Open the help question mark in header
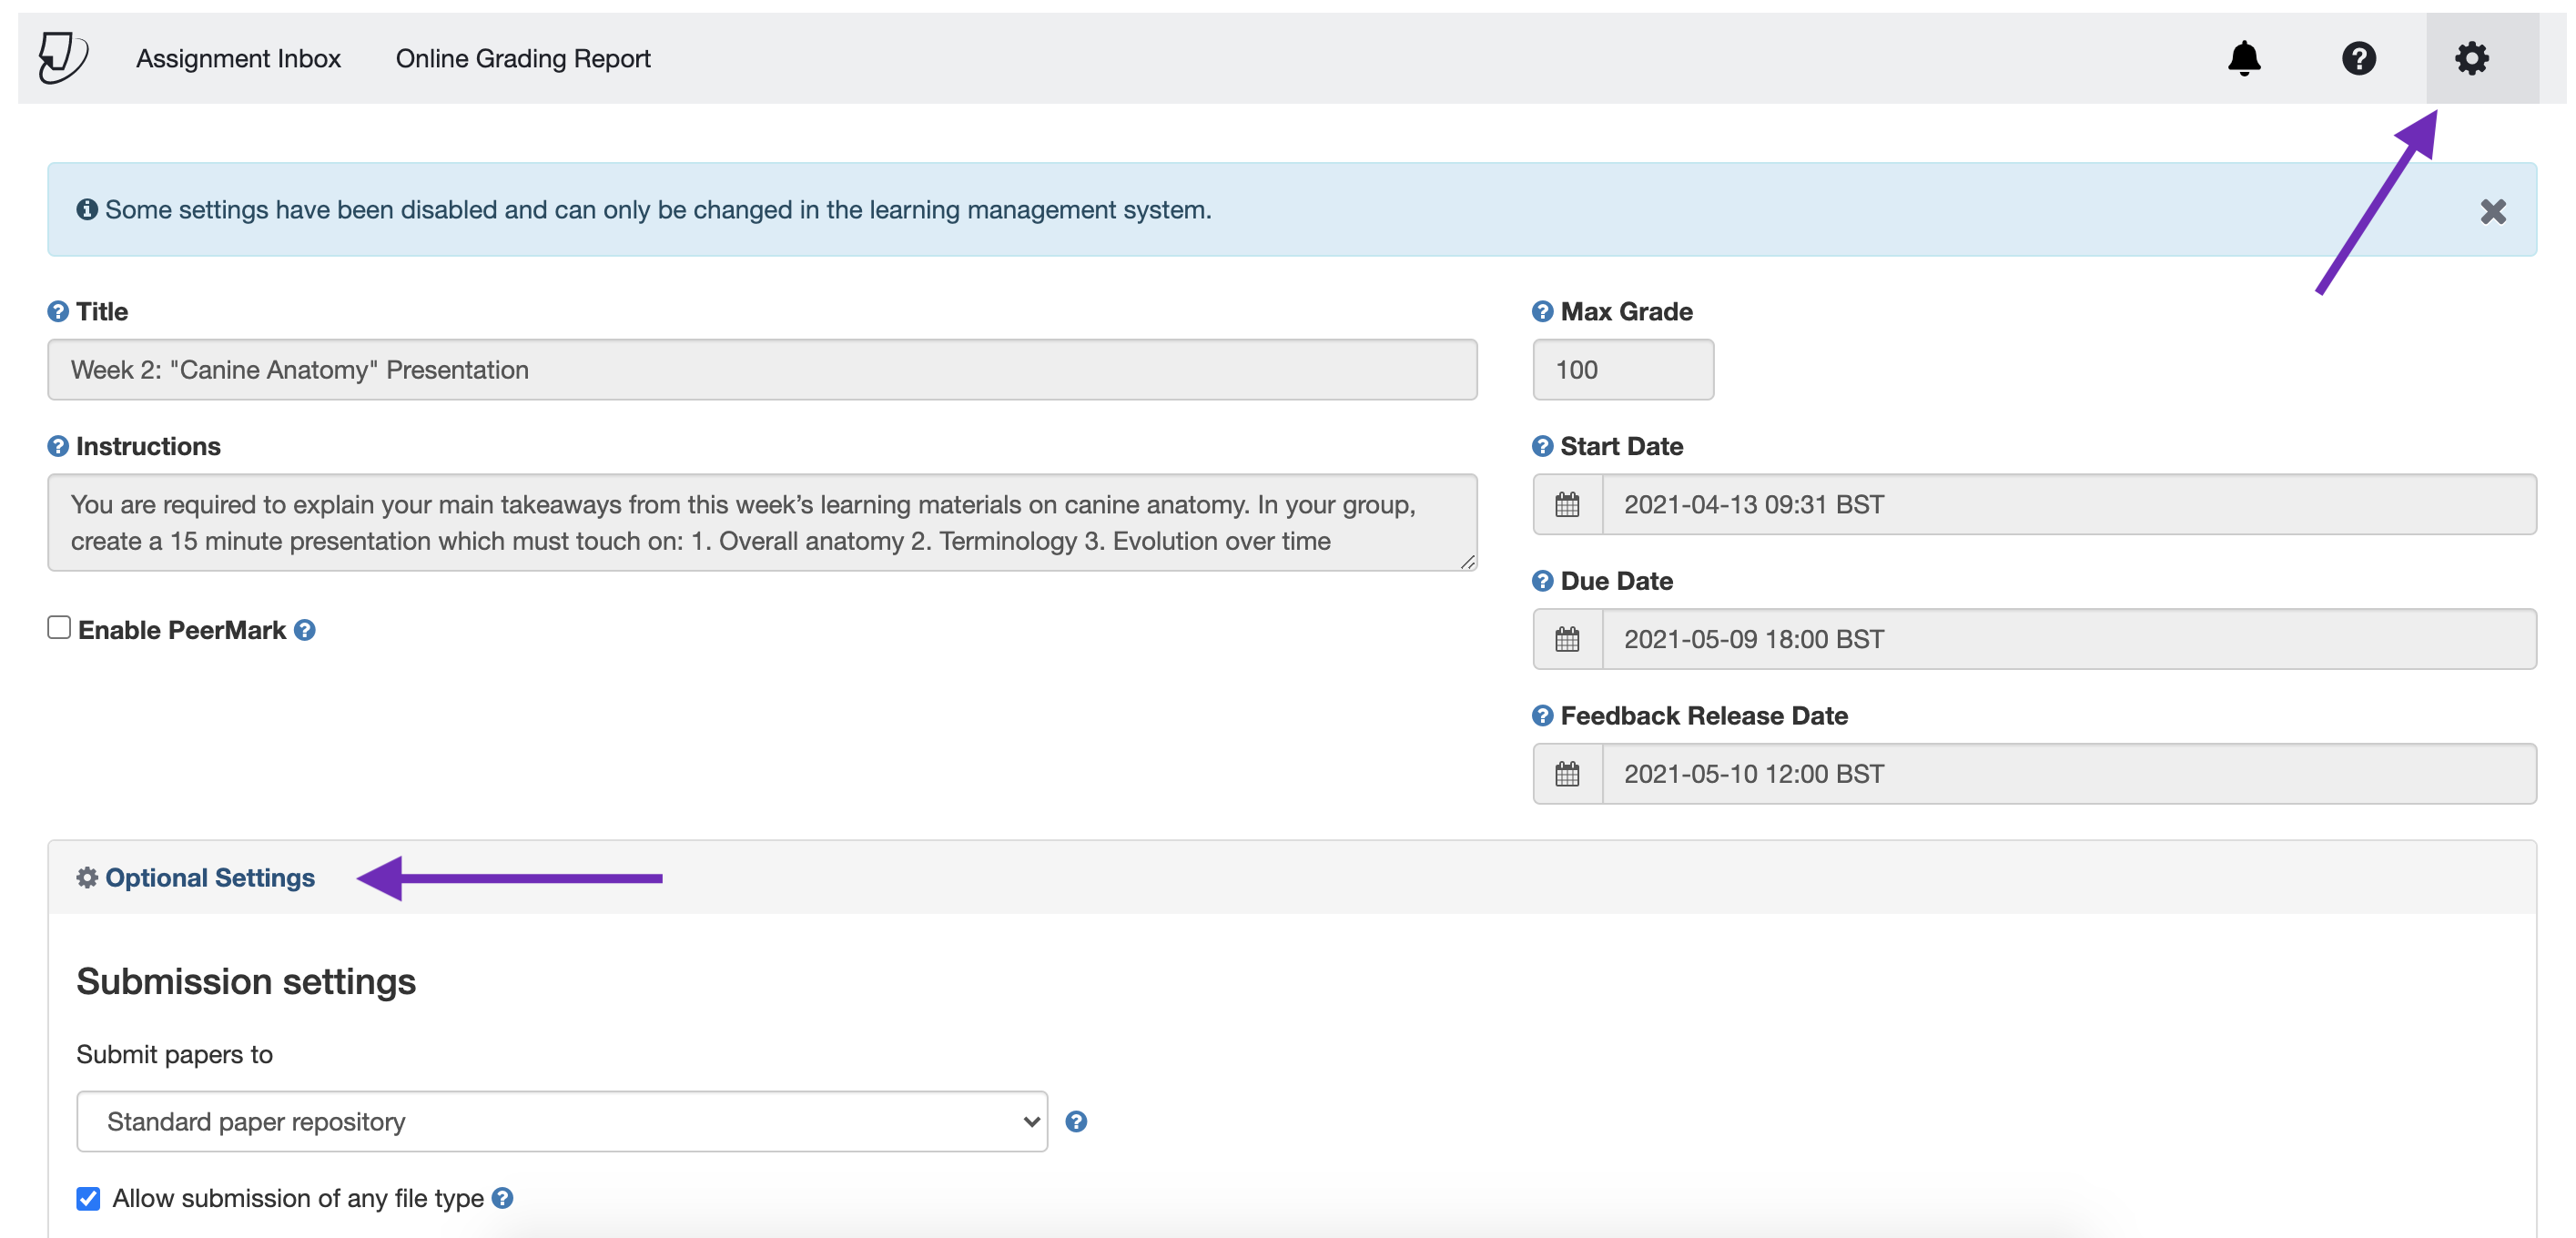Image resolution: width=2576 pixels, height=1238 pixels. (x=2358, y=58)
